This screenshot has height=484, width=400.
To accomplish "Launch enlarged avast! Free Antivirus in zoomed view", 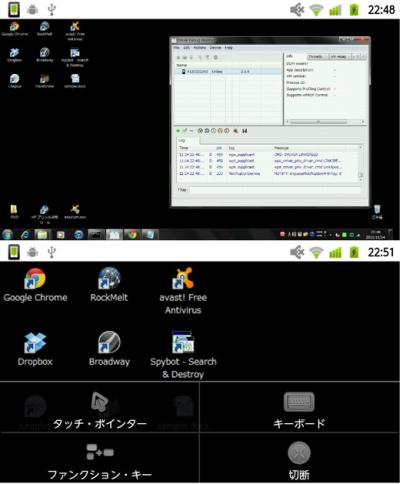I will (183, 291).
